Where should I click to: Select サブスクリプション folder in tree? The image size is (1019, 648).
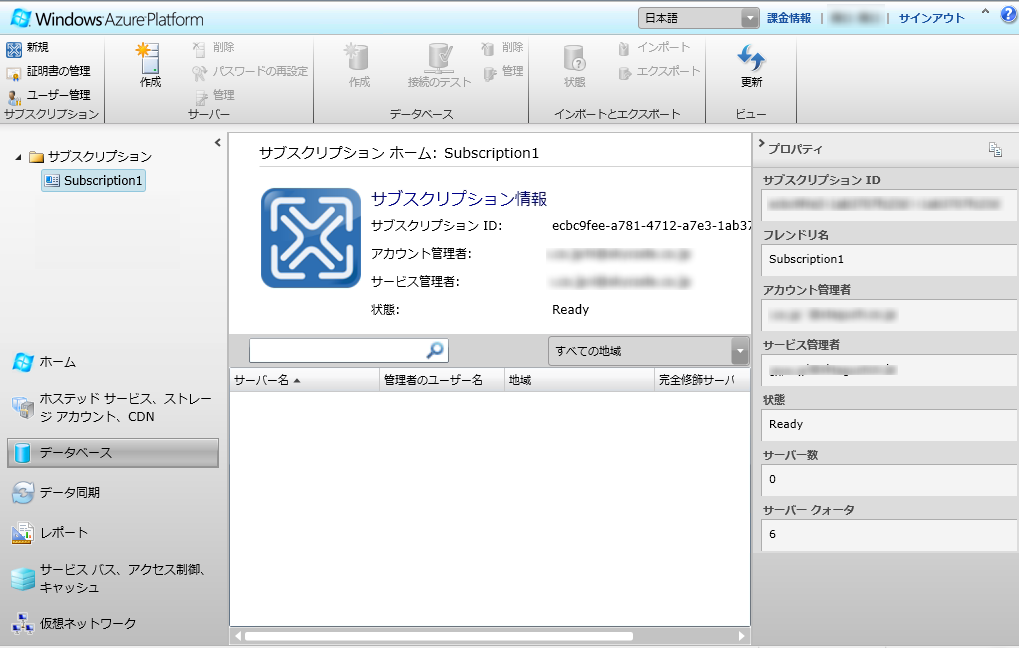click(x=91, y=157)
